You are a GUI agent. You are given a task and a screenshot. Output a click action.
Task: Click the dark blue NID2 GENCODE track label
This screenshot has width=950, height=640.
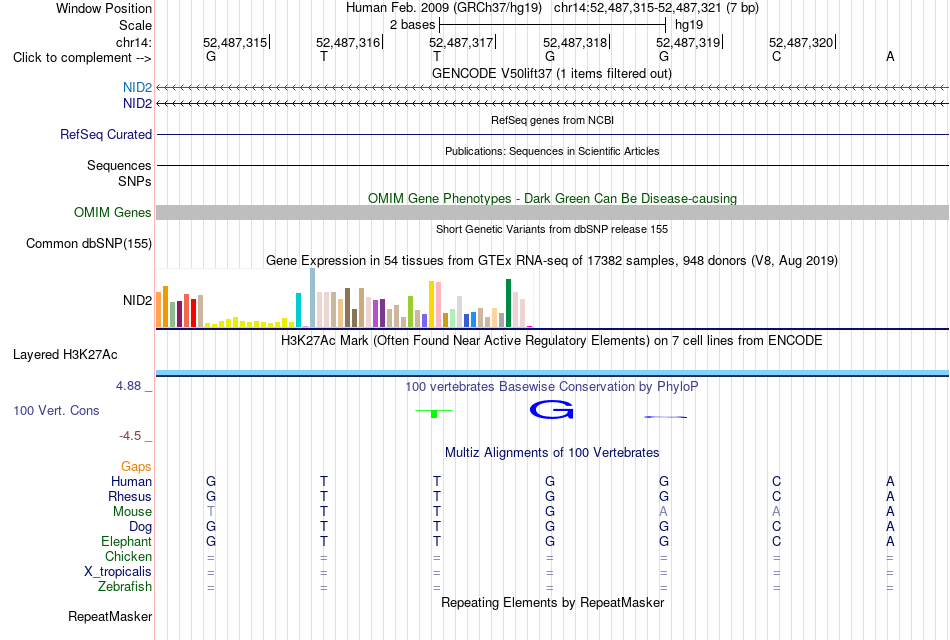point(137,104)
